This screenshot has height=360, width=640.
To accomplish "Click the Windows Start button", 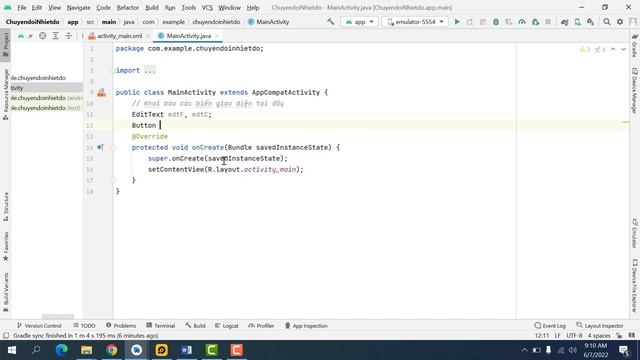I will [11, 350].
